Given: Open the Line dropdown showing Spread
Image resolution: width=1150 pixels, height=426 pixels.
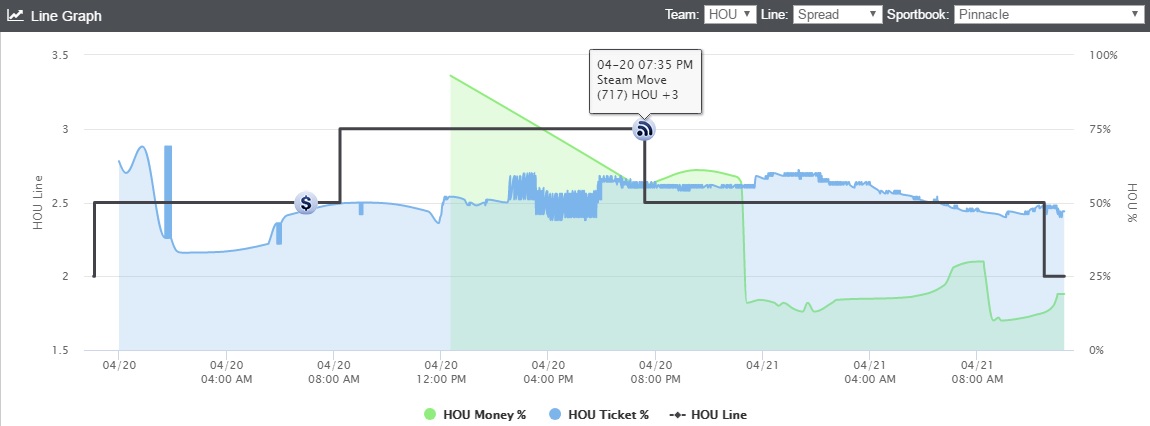Looking at the screenshot, I should coord(838,15).
